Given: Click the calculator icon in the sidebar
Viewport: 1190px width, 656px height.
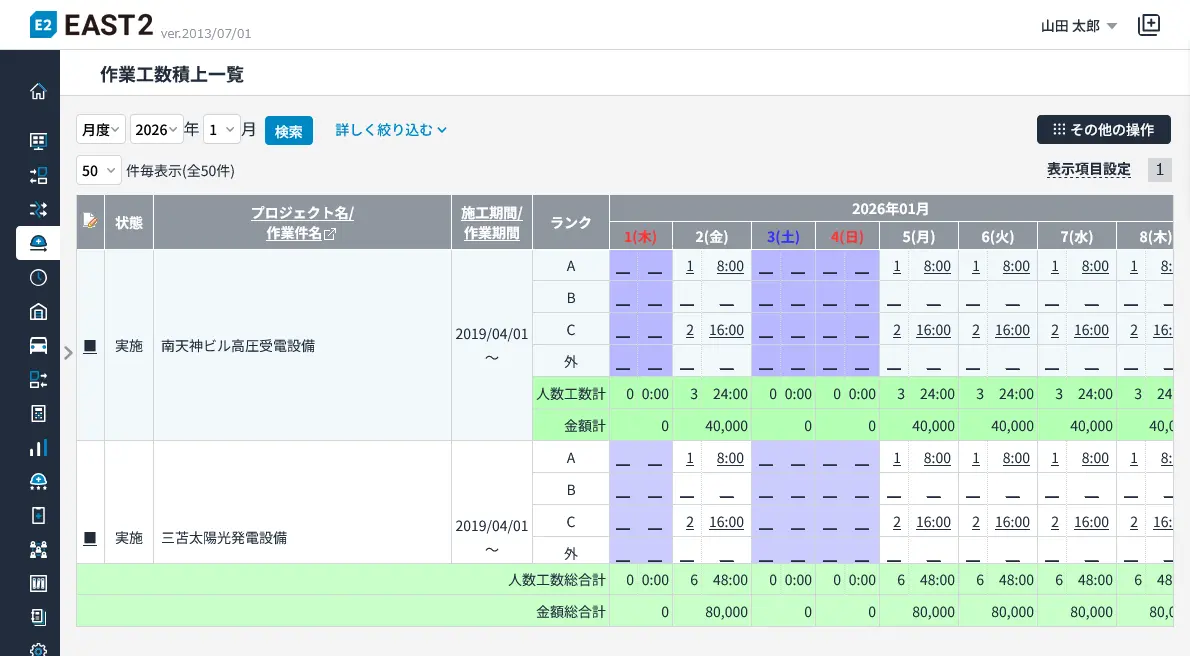Looking at the screenshot, I should point(38,413).
